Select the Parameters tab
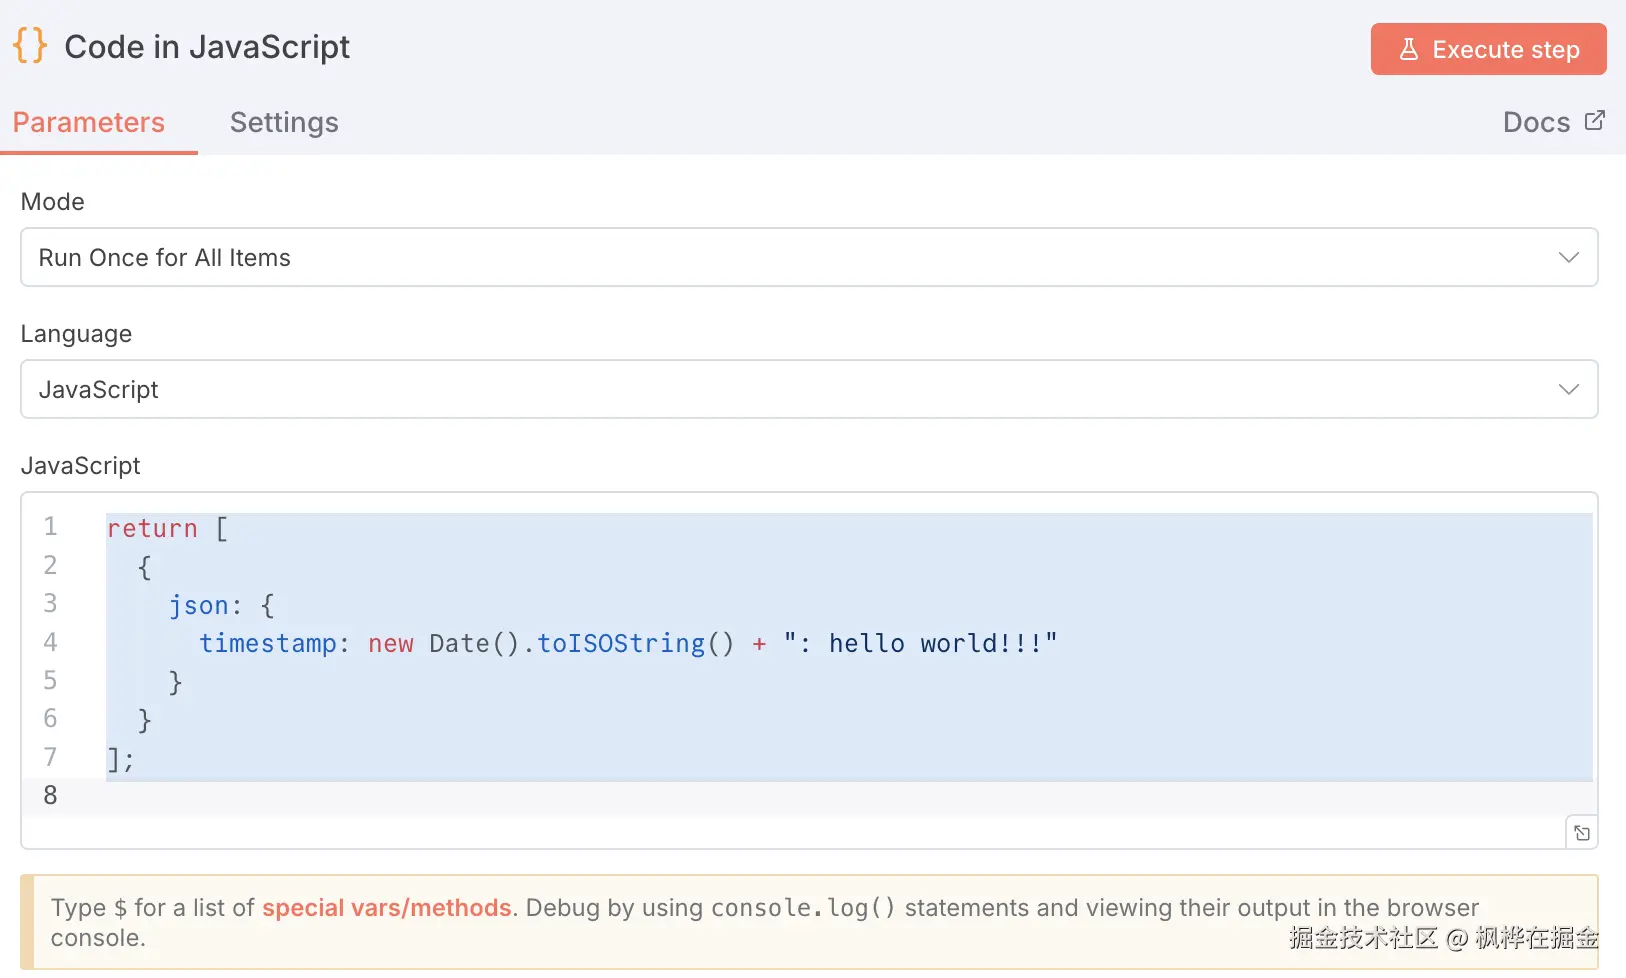Viewport: 1626px width, 978px height. point(89,122)
